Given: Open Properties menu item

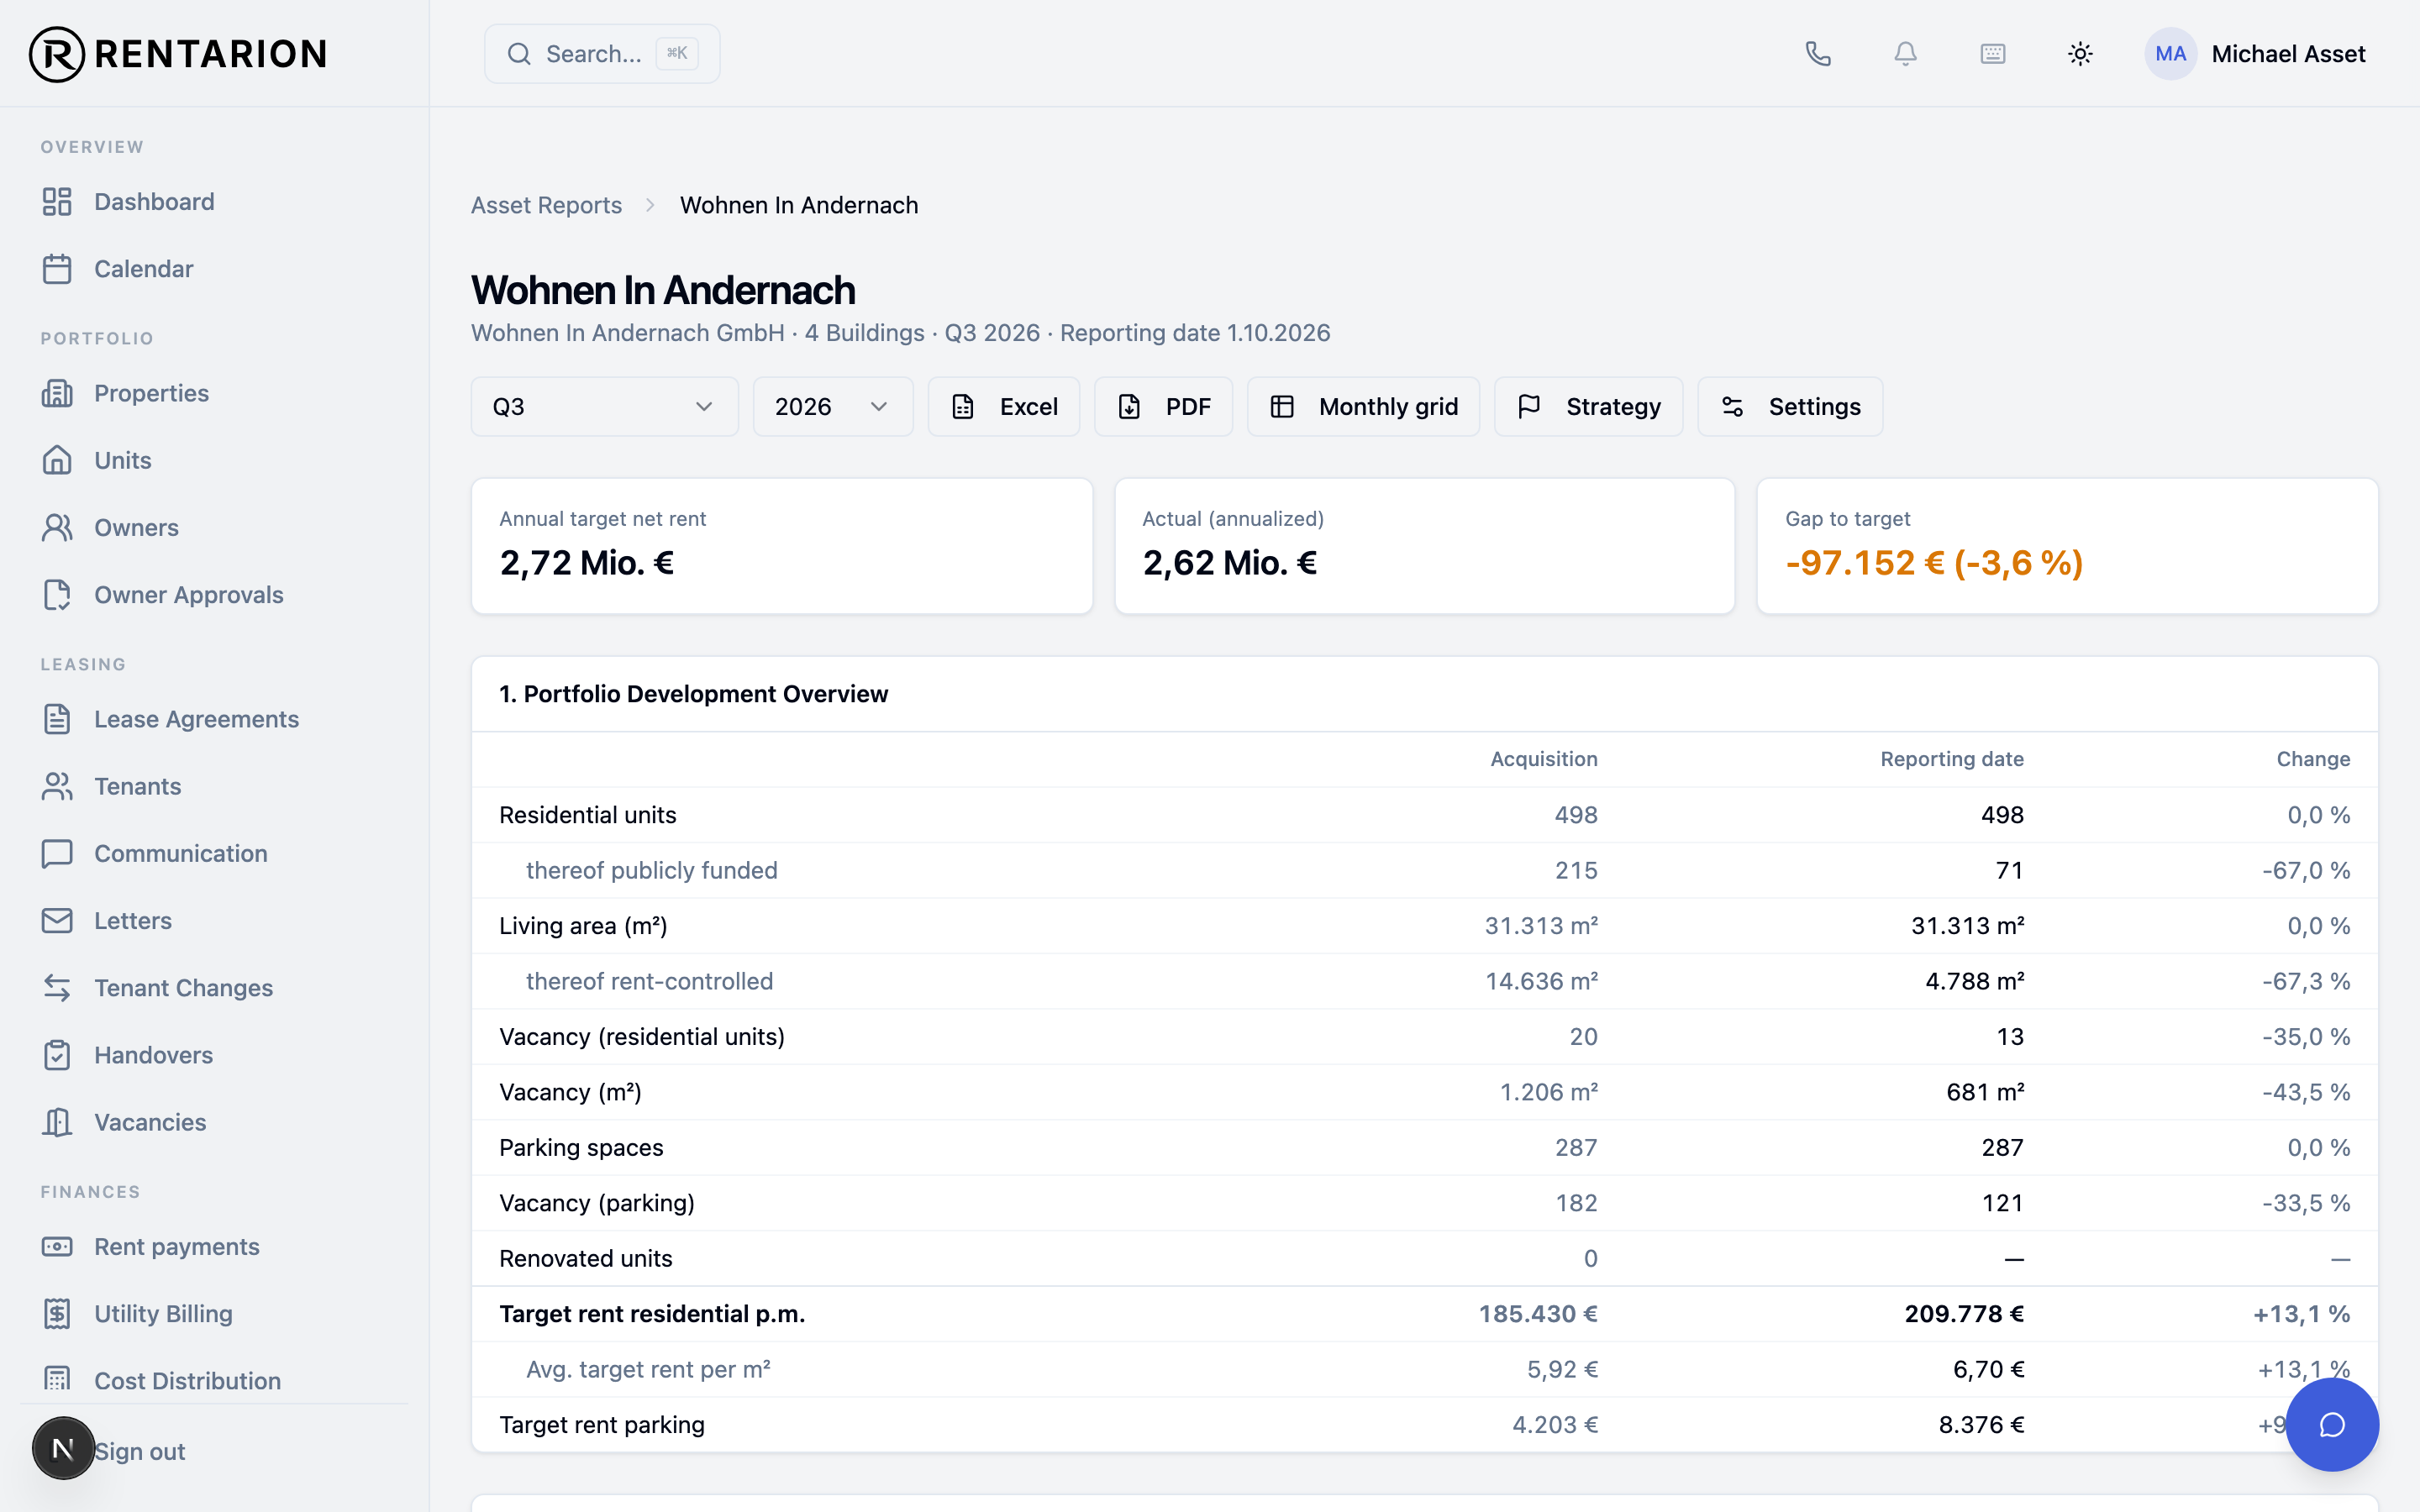Looking at the screenshot, I should [x=151, y=393].
